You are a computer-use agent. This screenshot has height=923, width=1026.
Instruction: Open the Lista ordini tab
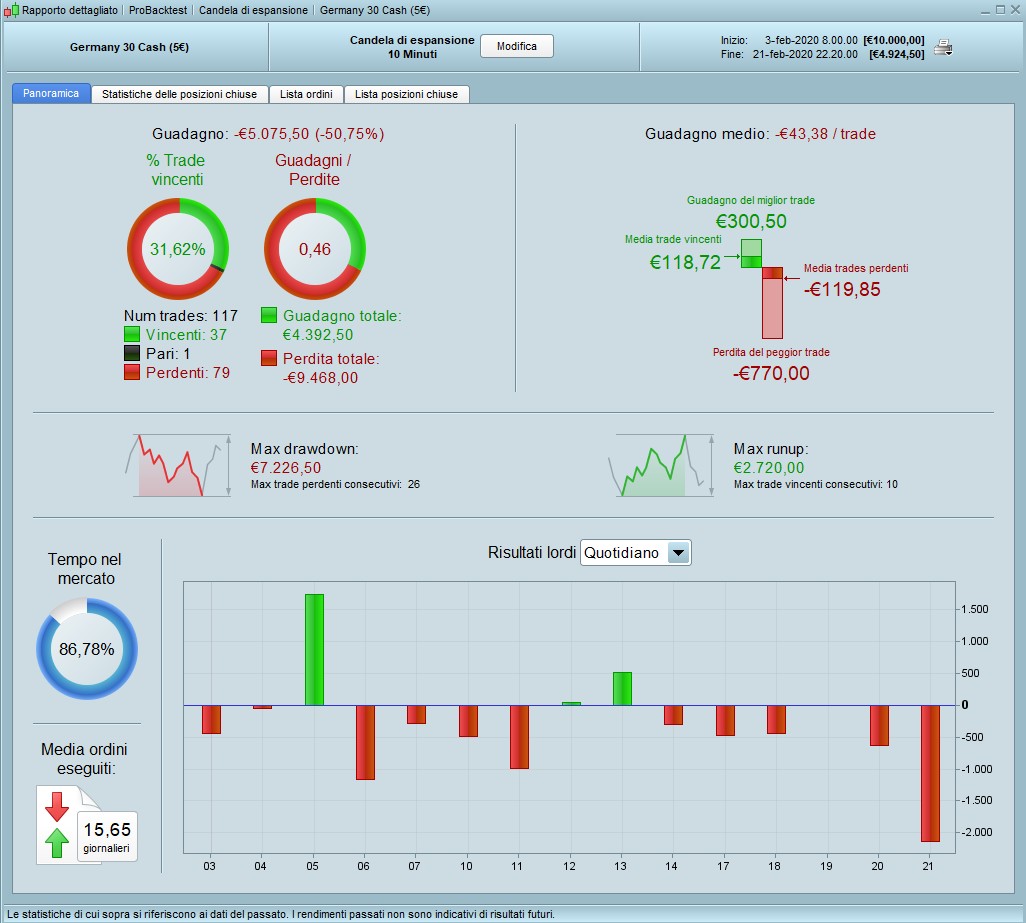point(306,94)
